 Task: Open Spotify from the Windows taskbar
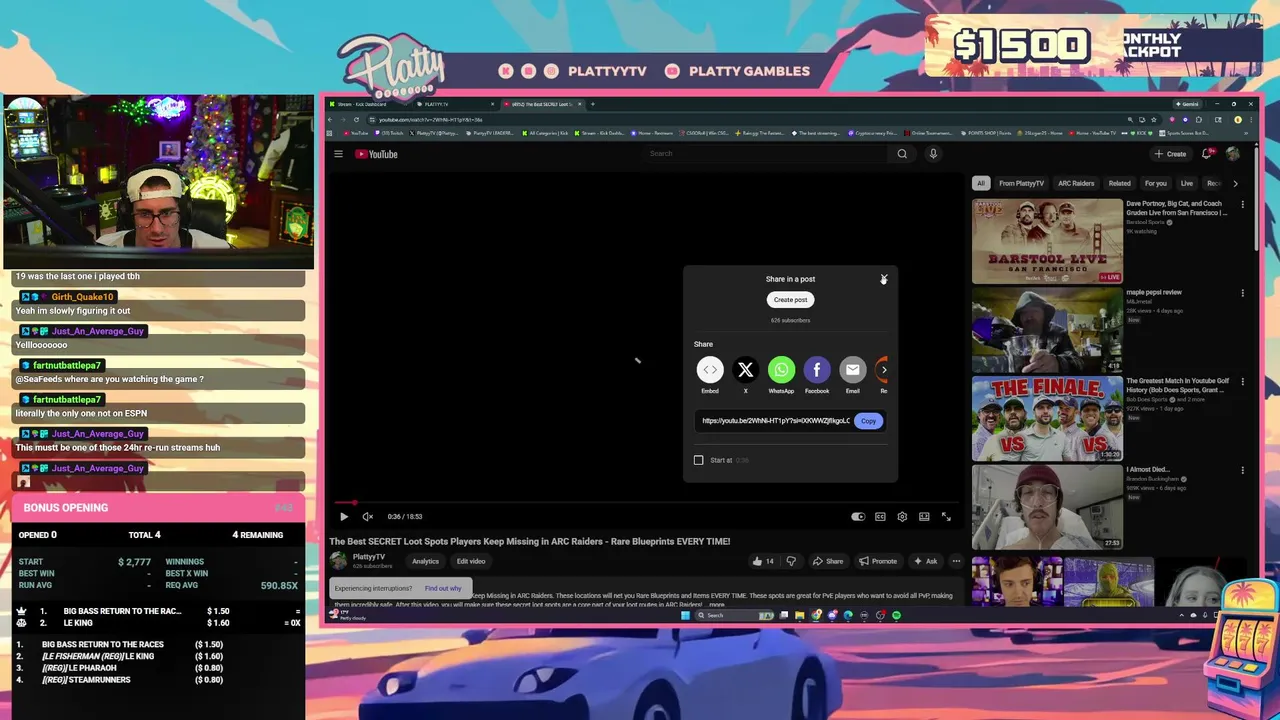tap(896, 615)
